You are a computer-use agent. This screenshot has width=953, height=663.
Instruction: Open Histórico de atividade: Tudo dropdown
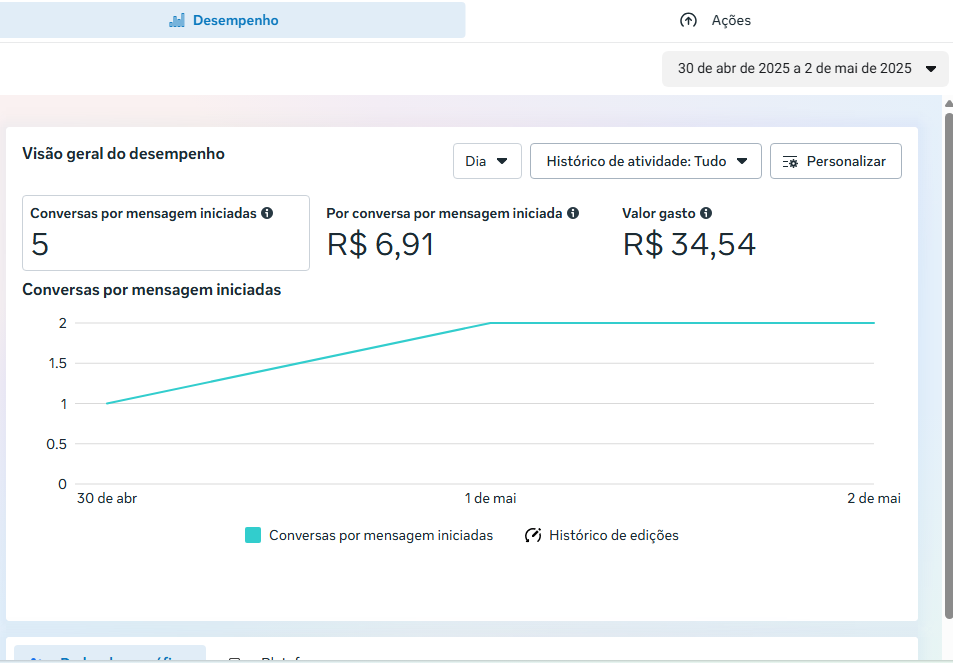[645, 161]
